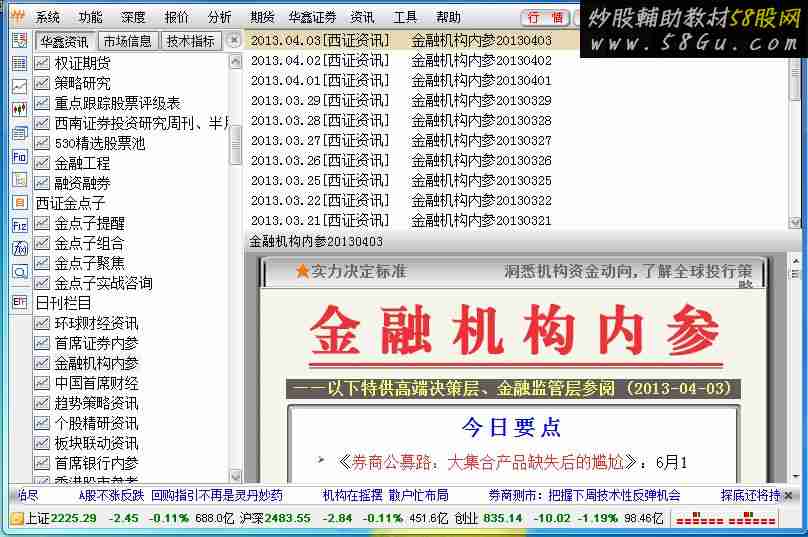Click the 西证金点子 group header
The width and height of the screenshot is (808, 537).
[70, 204]
